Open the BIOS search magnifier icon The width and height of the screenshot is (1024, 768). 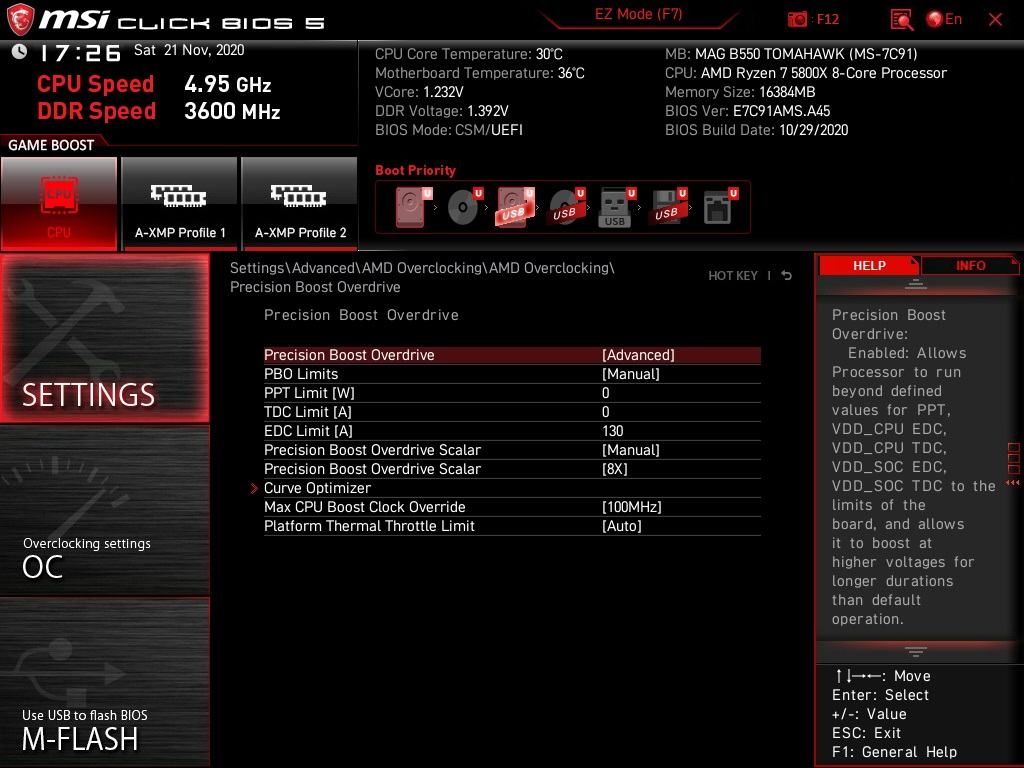click(902, 20)
